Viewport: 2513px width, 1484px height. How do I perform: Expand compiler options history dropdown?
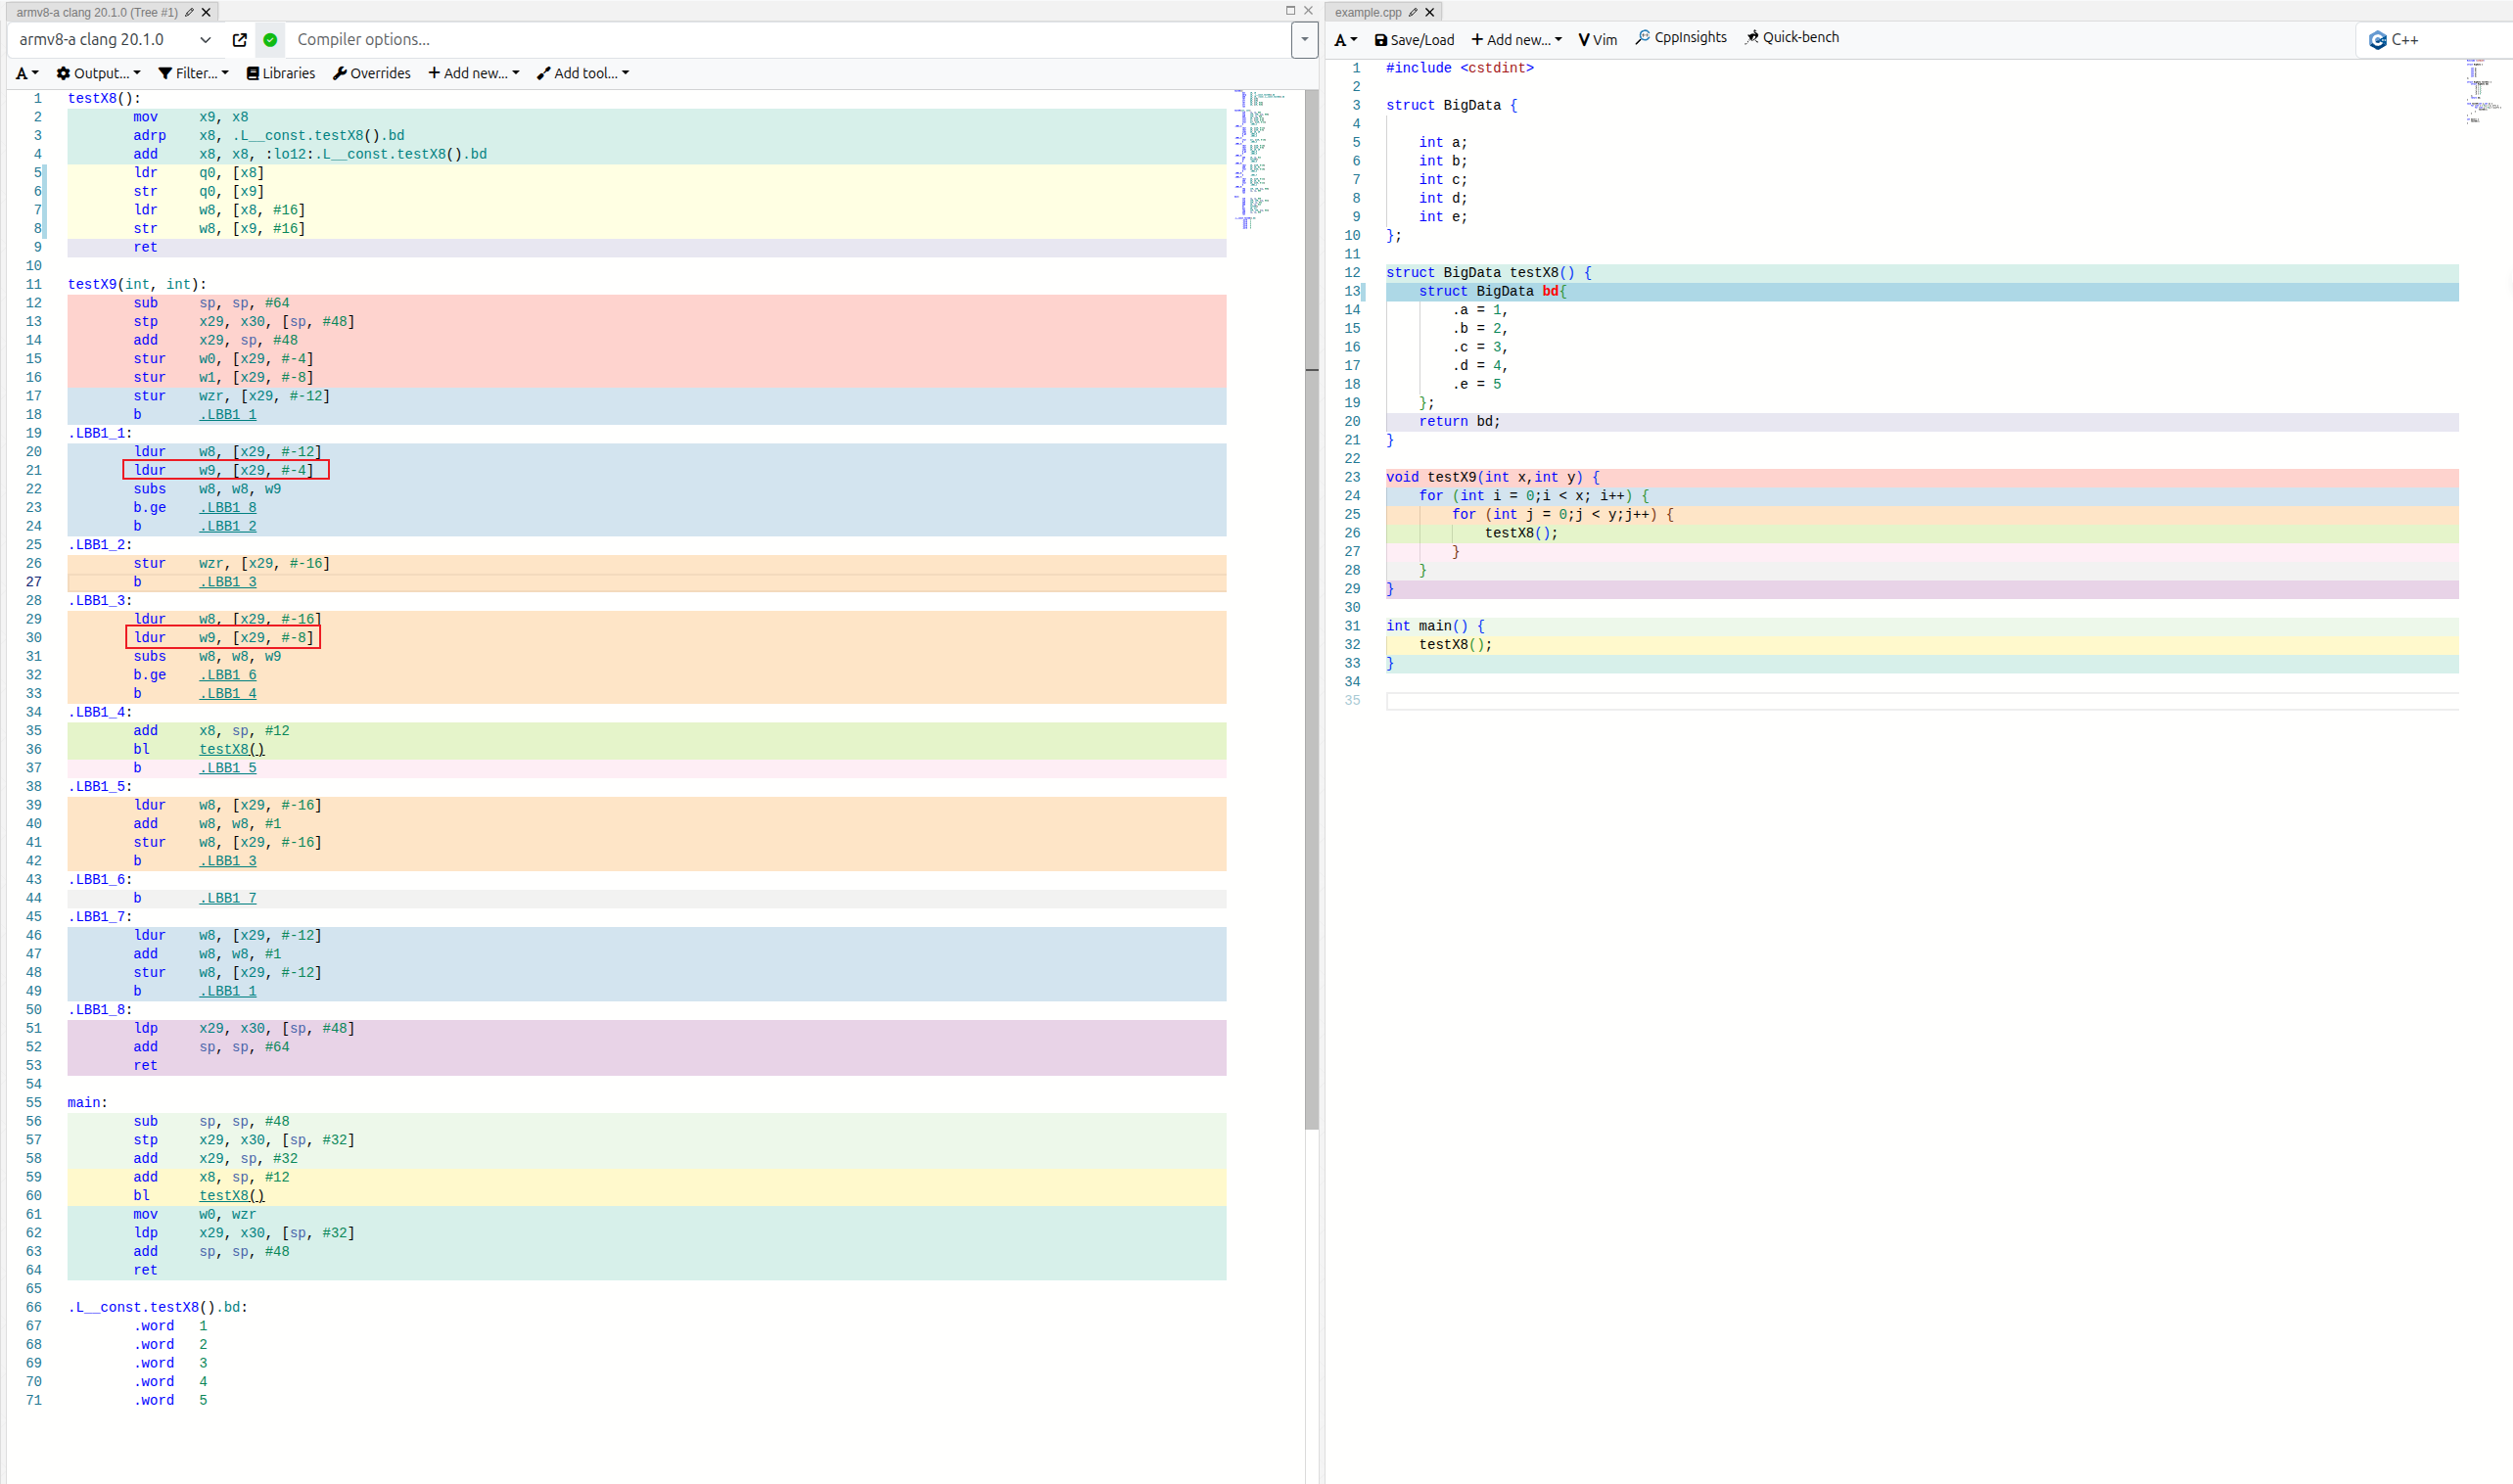(1304, 40)
